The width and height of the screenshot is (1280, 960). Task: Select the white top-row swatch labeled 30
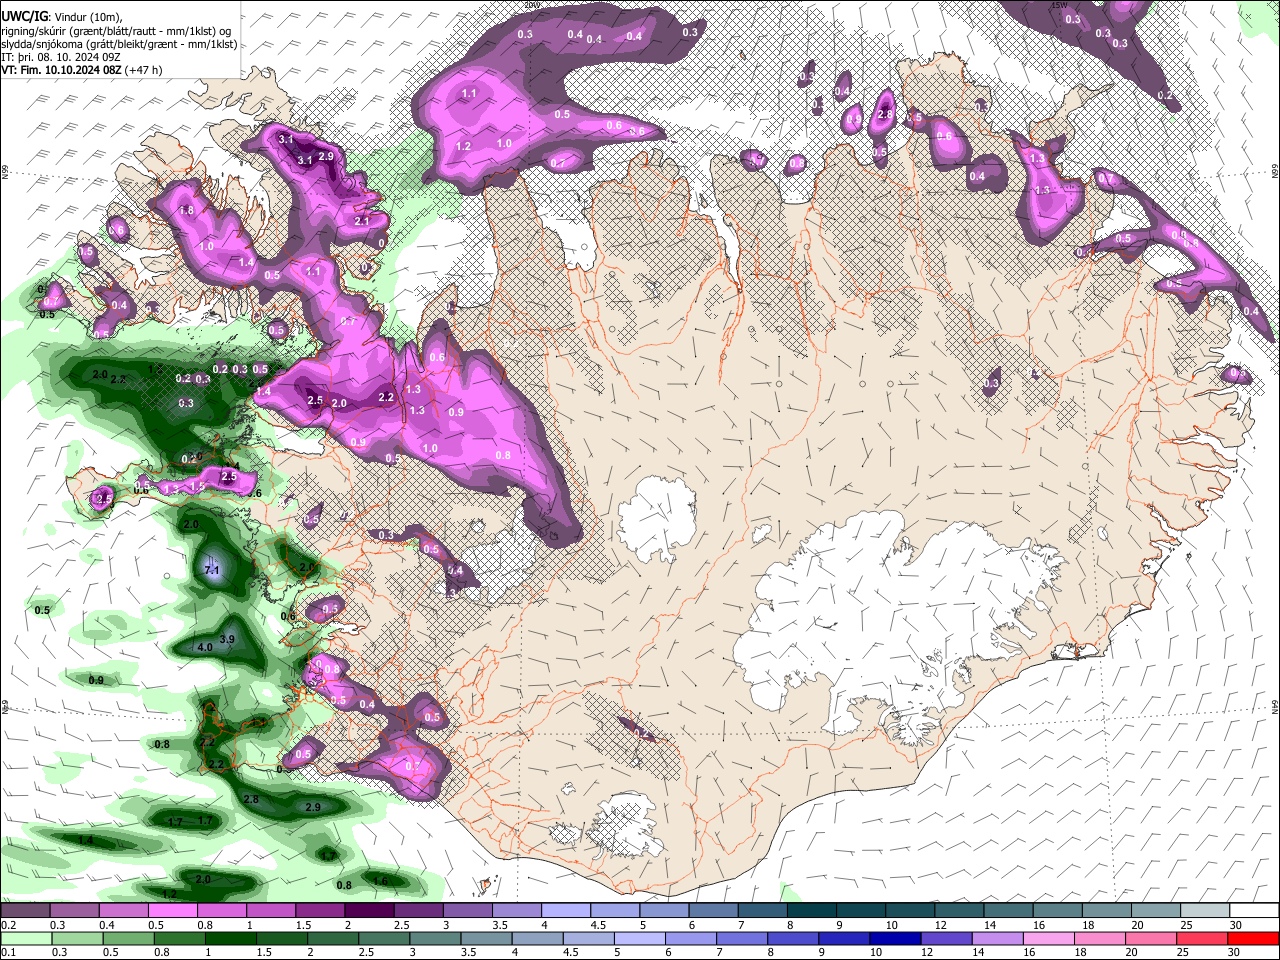click(x=1255, y=911)
